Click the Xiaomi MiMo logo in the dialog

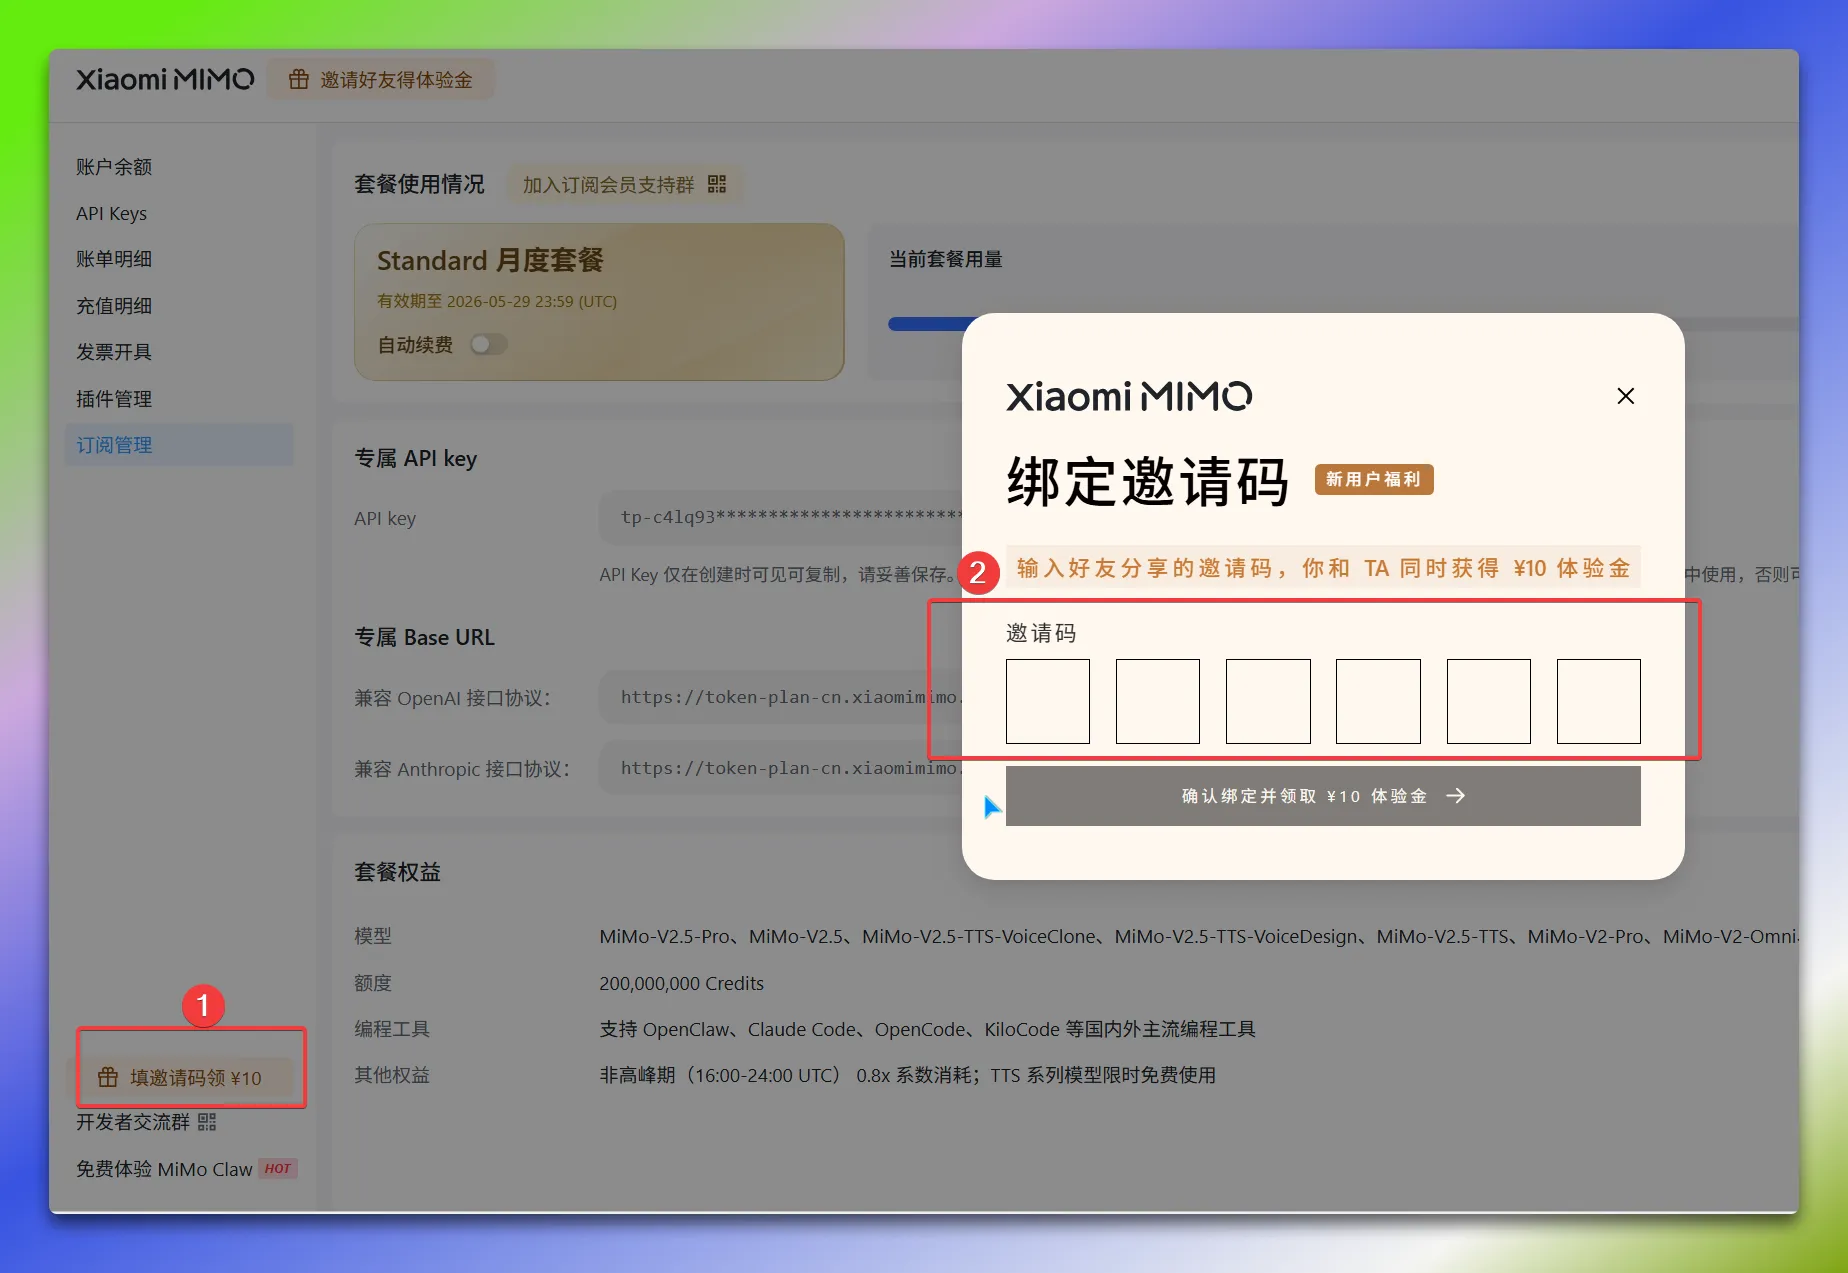click(x=1129, y=396)
